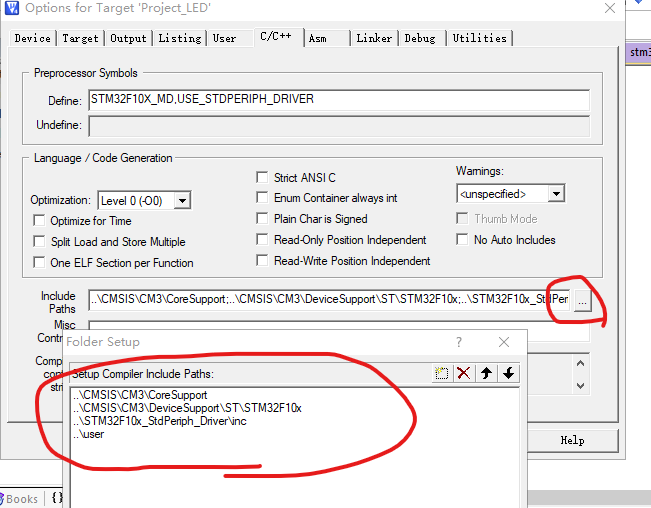Select the stm3 editor tab behind dialog
651x508 pixels.
tap(639, 52)
